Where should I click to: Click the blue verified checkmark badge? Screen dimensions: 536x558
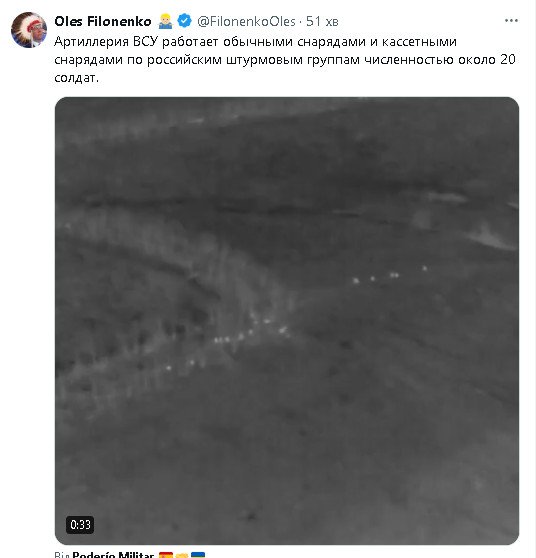pyautogui.click(x=184, y=21)
